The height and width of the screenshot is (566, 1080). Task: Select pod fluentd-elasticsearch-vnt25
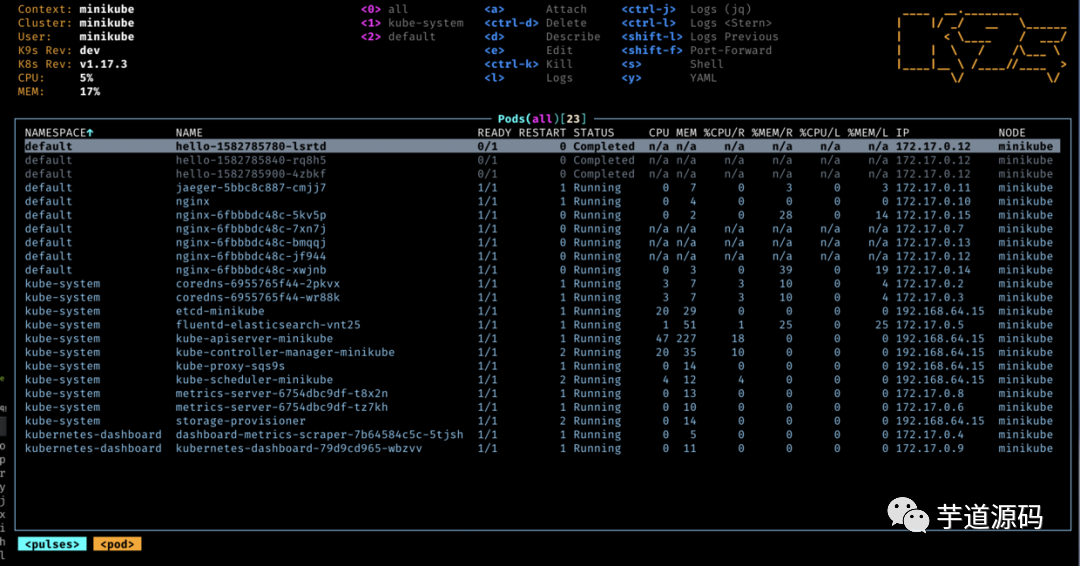(542, 324)
